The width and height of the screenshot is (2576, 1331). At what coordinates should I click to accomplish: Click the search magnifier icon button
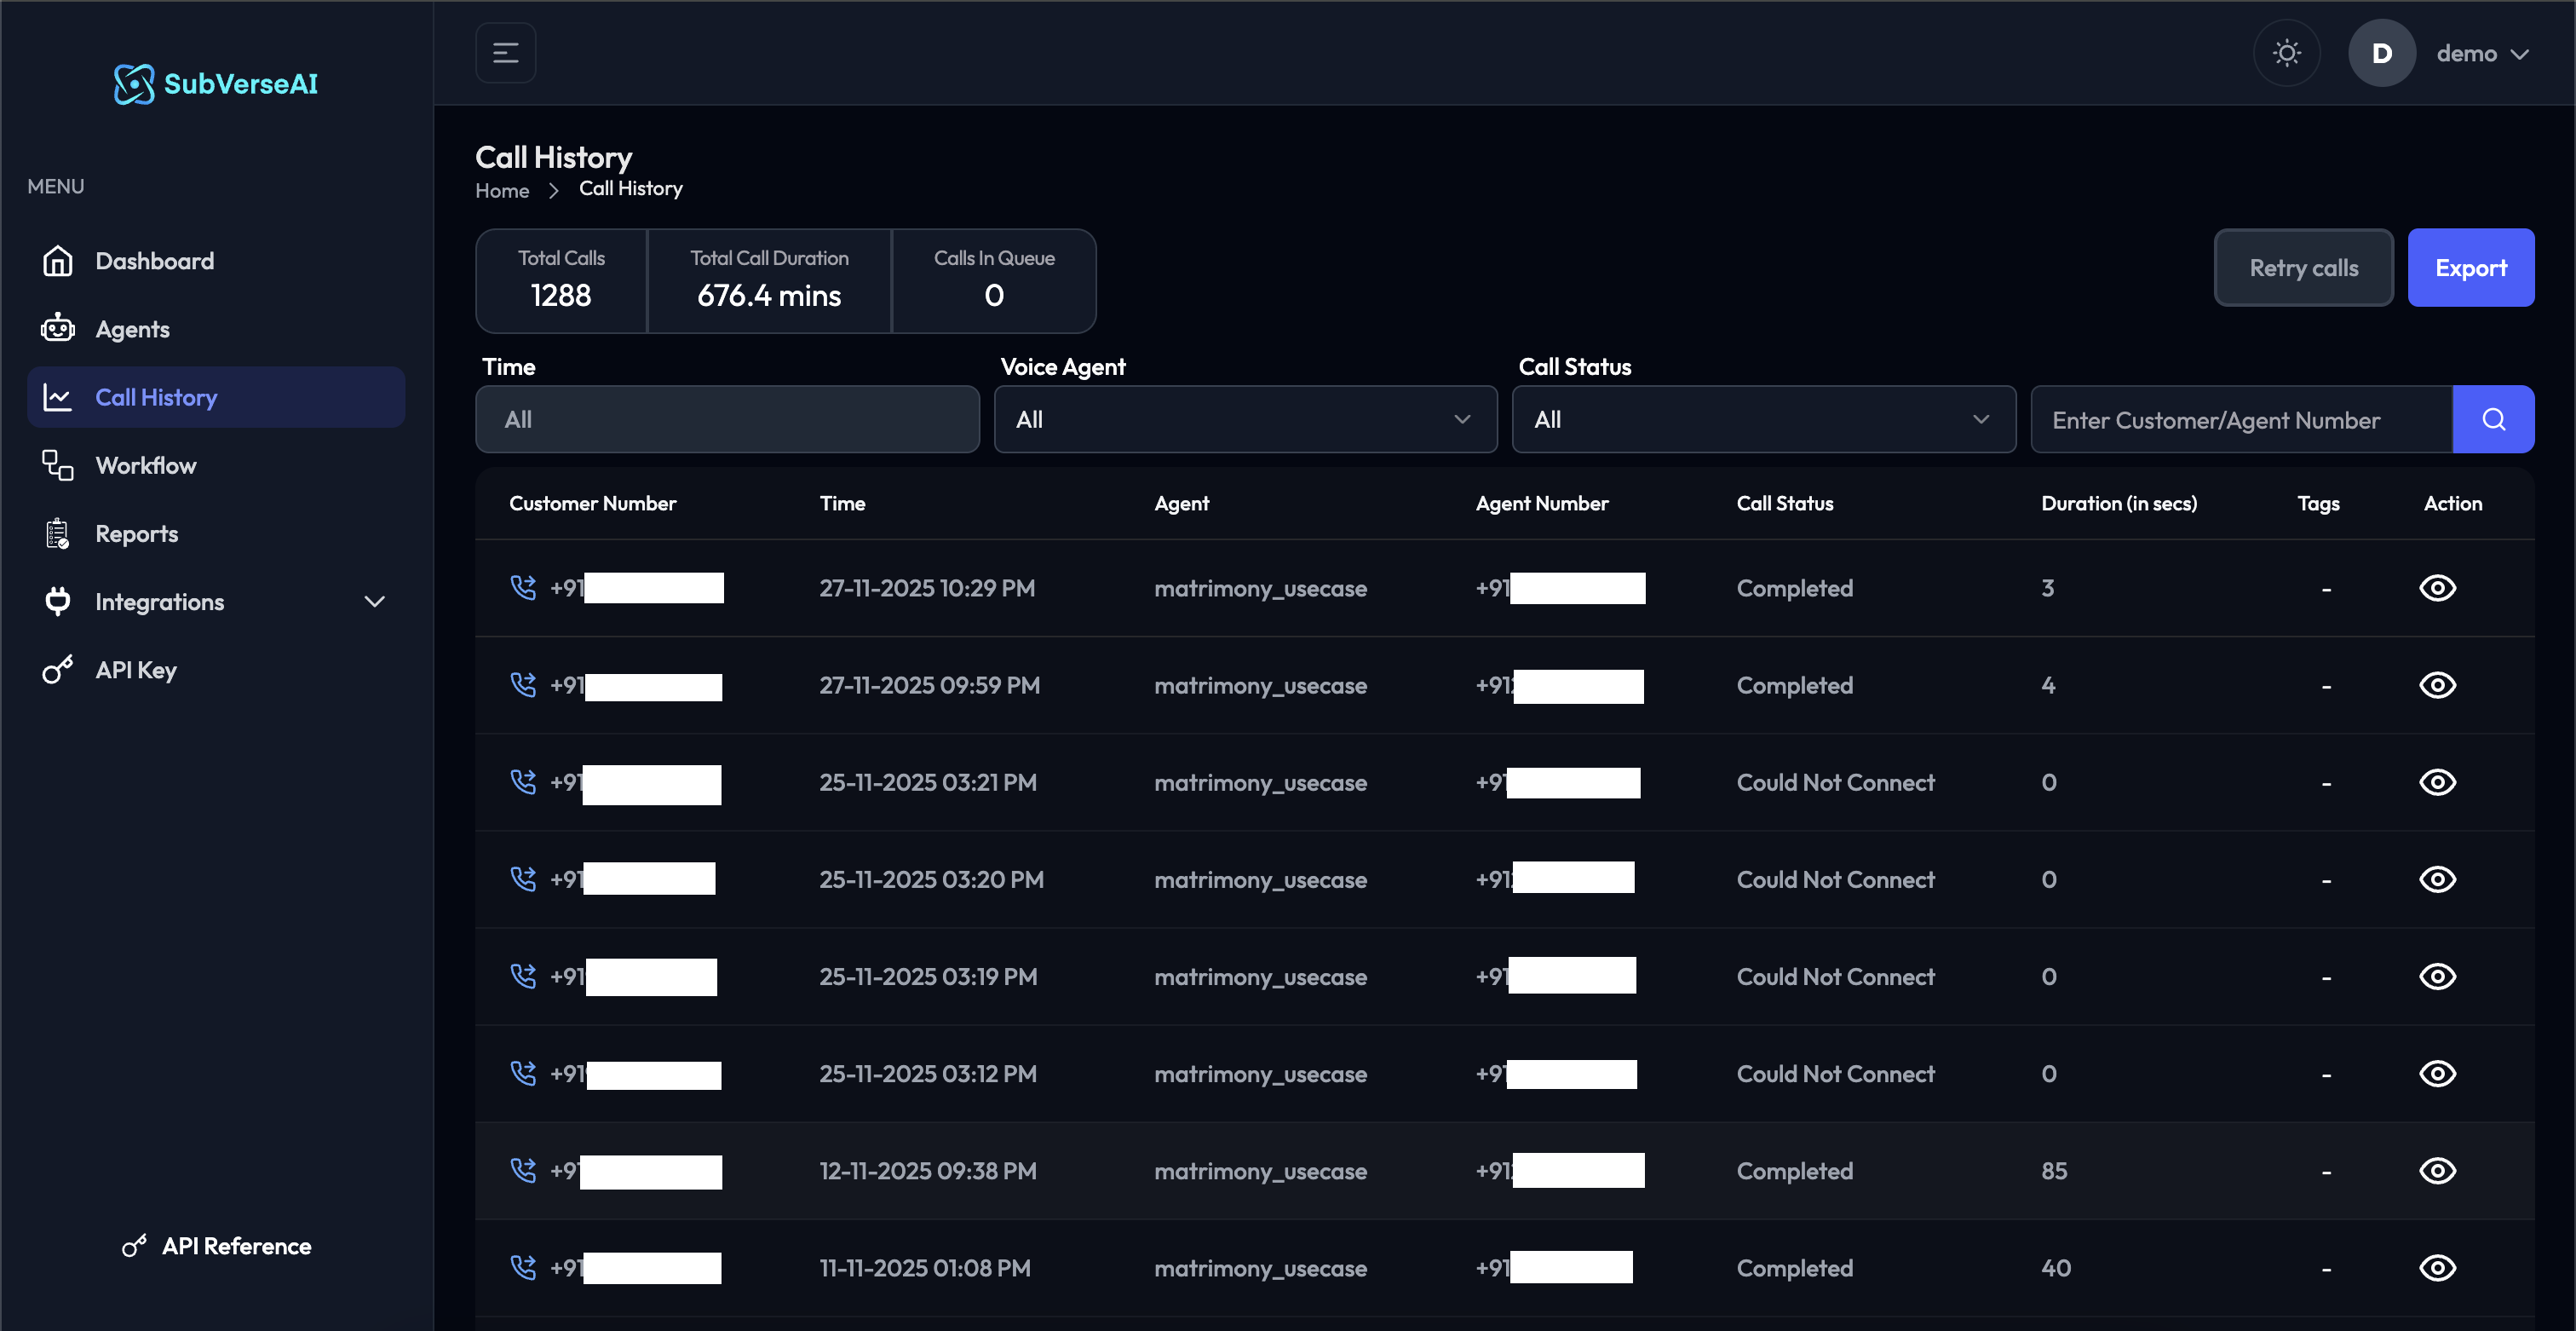coord(2493,420)
